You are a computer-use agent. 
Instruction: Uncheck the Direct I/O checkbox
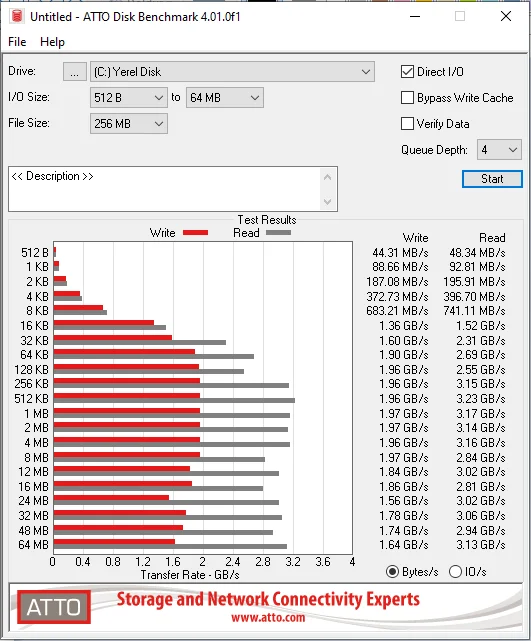coord(408,72)
